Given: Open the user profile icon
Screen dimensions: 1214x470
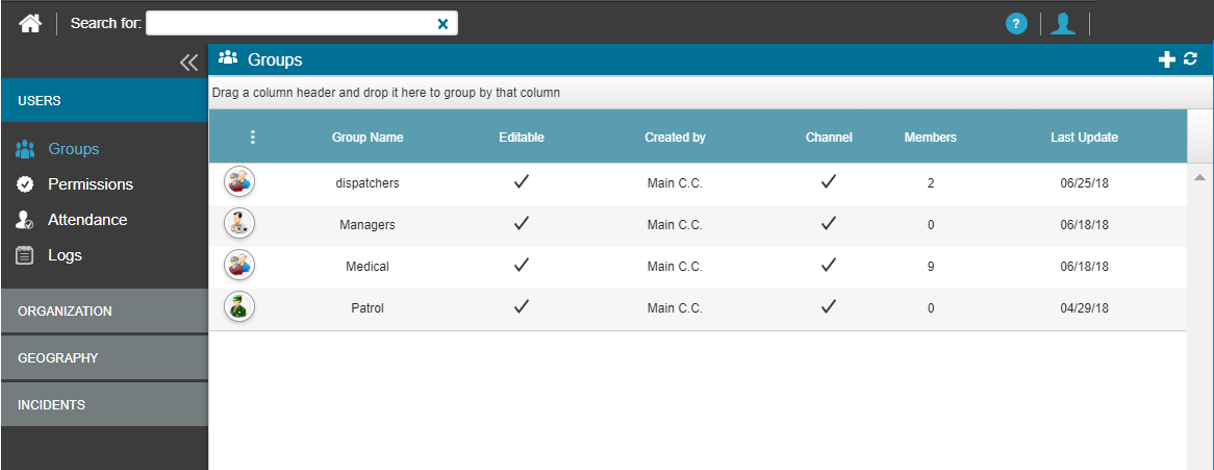Looking at the screenshot, I should pos(1062,24).
